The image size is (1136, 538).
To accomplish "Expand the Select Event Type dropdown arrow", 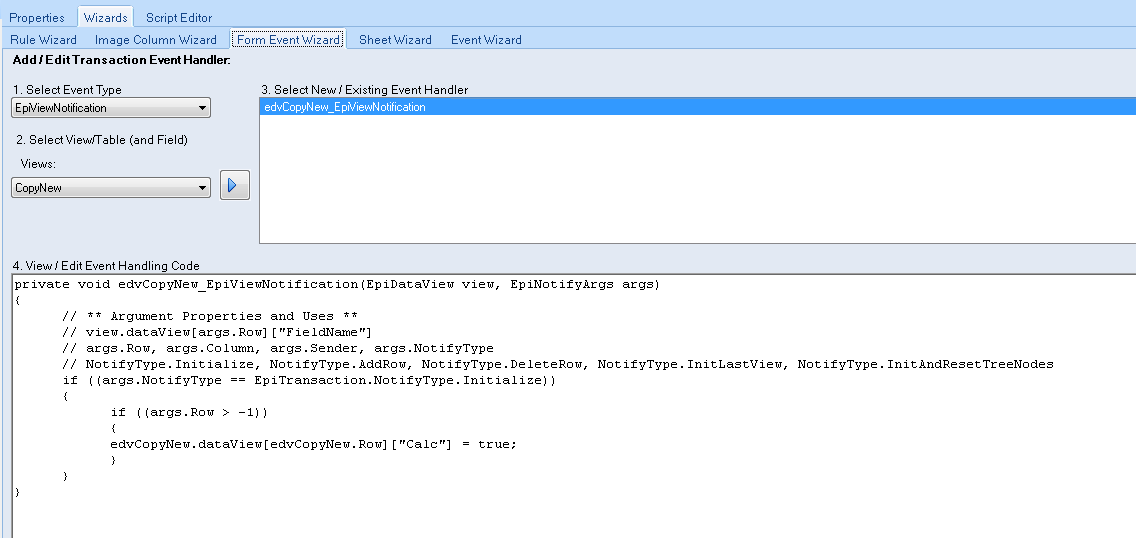I will pyautogui.click(x=202, y=108).
